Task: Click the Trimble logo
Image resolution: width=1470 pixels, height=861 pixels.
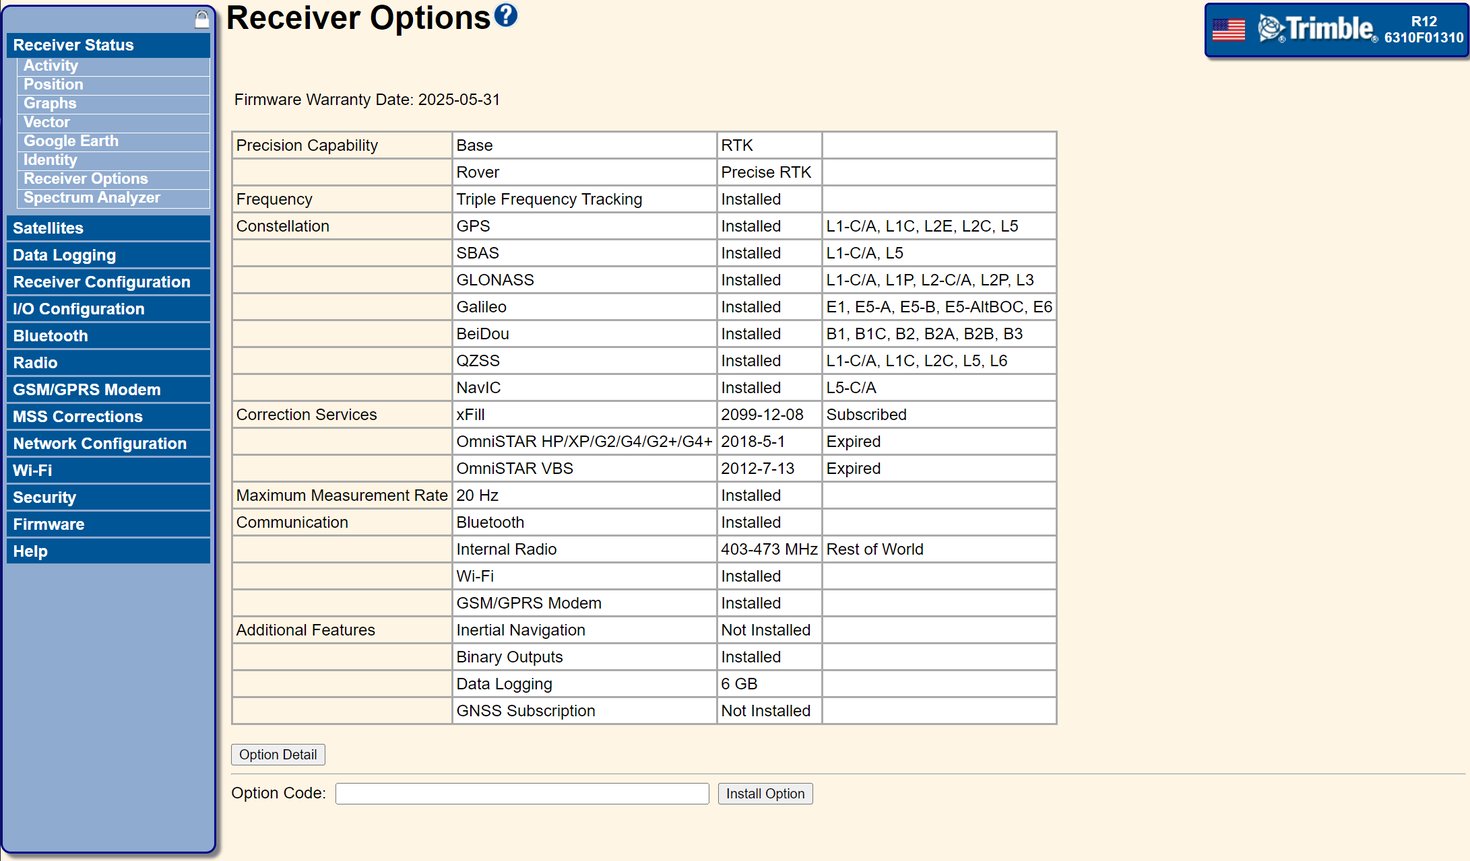Action: (x=1317, y=29)
